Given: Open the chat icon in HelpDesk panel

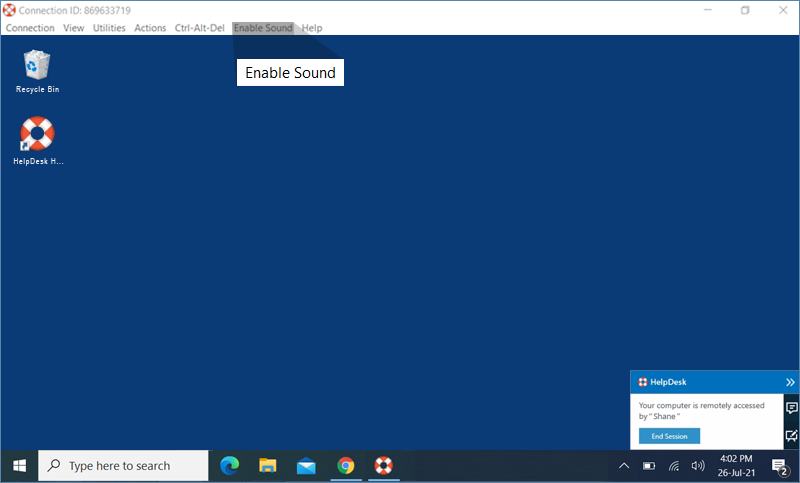Looking at the screenshot, I should coord(791,408).
